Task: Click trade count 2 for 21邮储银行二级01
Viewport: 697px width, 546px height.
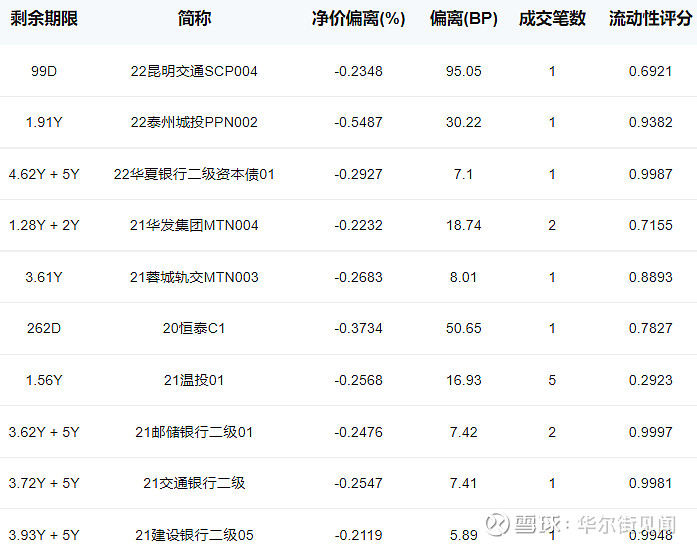Action: pyautogui.click(x=552, y=432)
